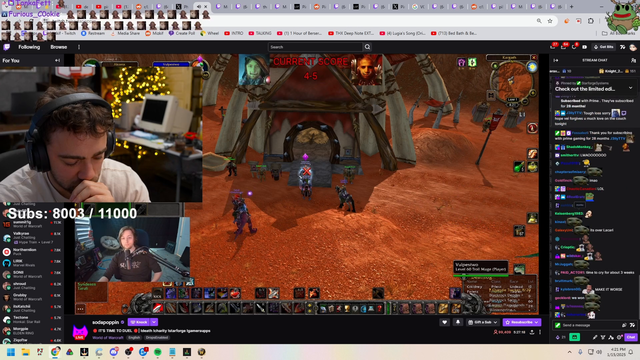640x360 pixels.
Task: Open the taskbar clock and date
Action: tap(616, 352)
